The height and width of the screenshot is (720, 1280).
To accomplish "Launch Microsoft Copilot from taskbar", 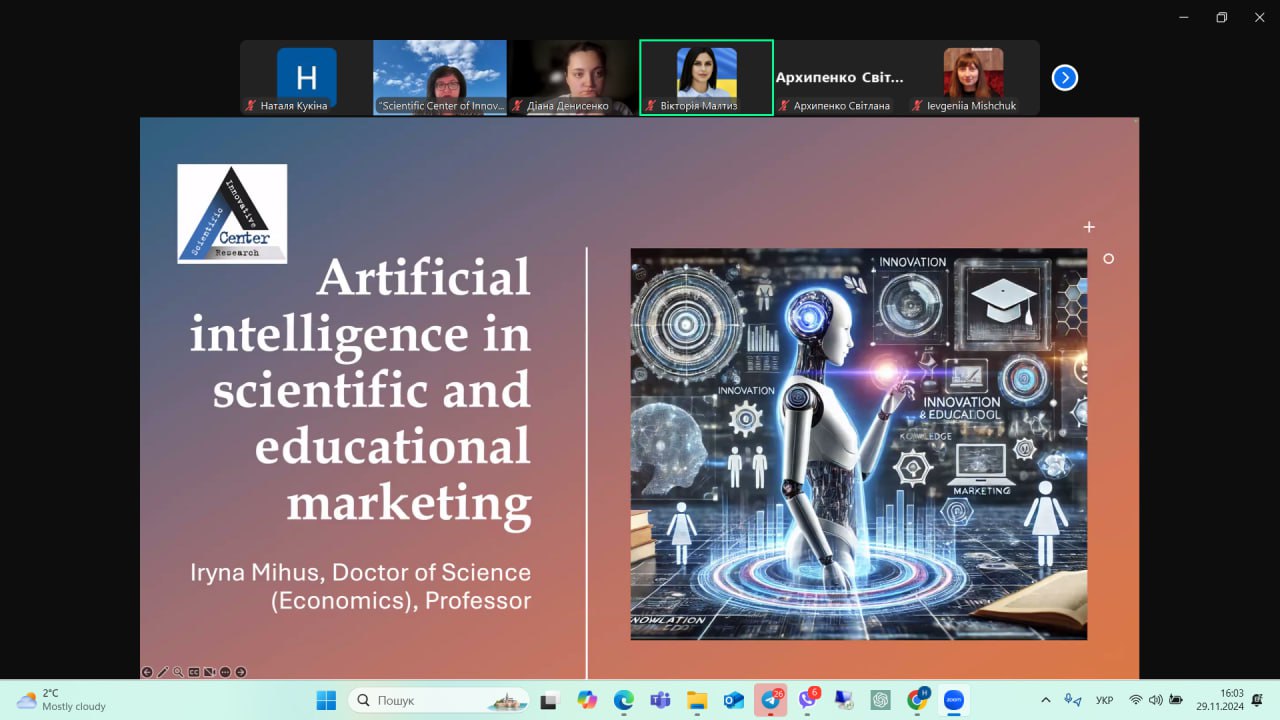I will pos(587,700).
